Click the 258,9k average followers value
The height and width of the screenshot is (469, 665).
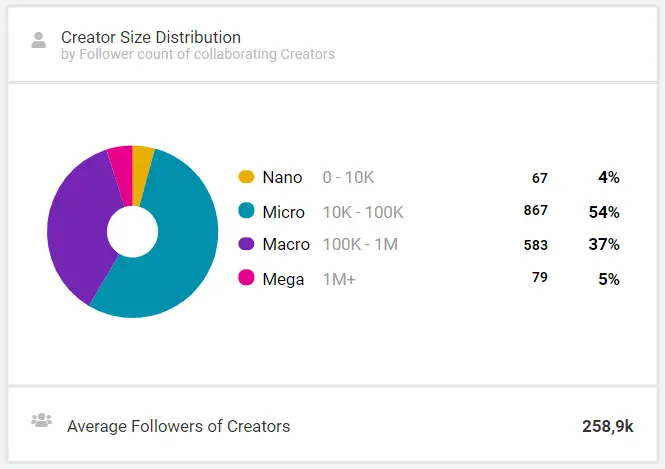click(x=607, y=426)
